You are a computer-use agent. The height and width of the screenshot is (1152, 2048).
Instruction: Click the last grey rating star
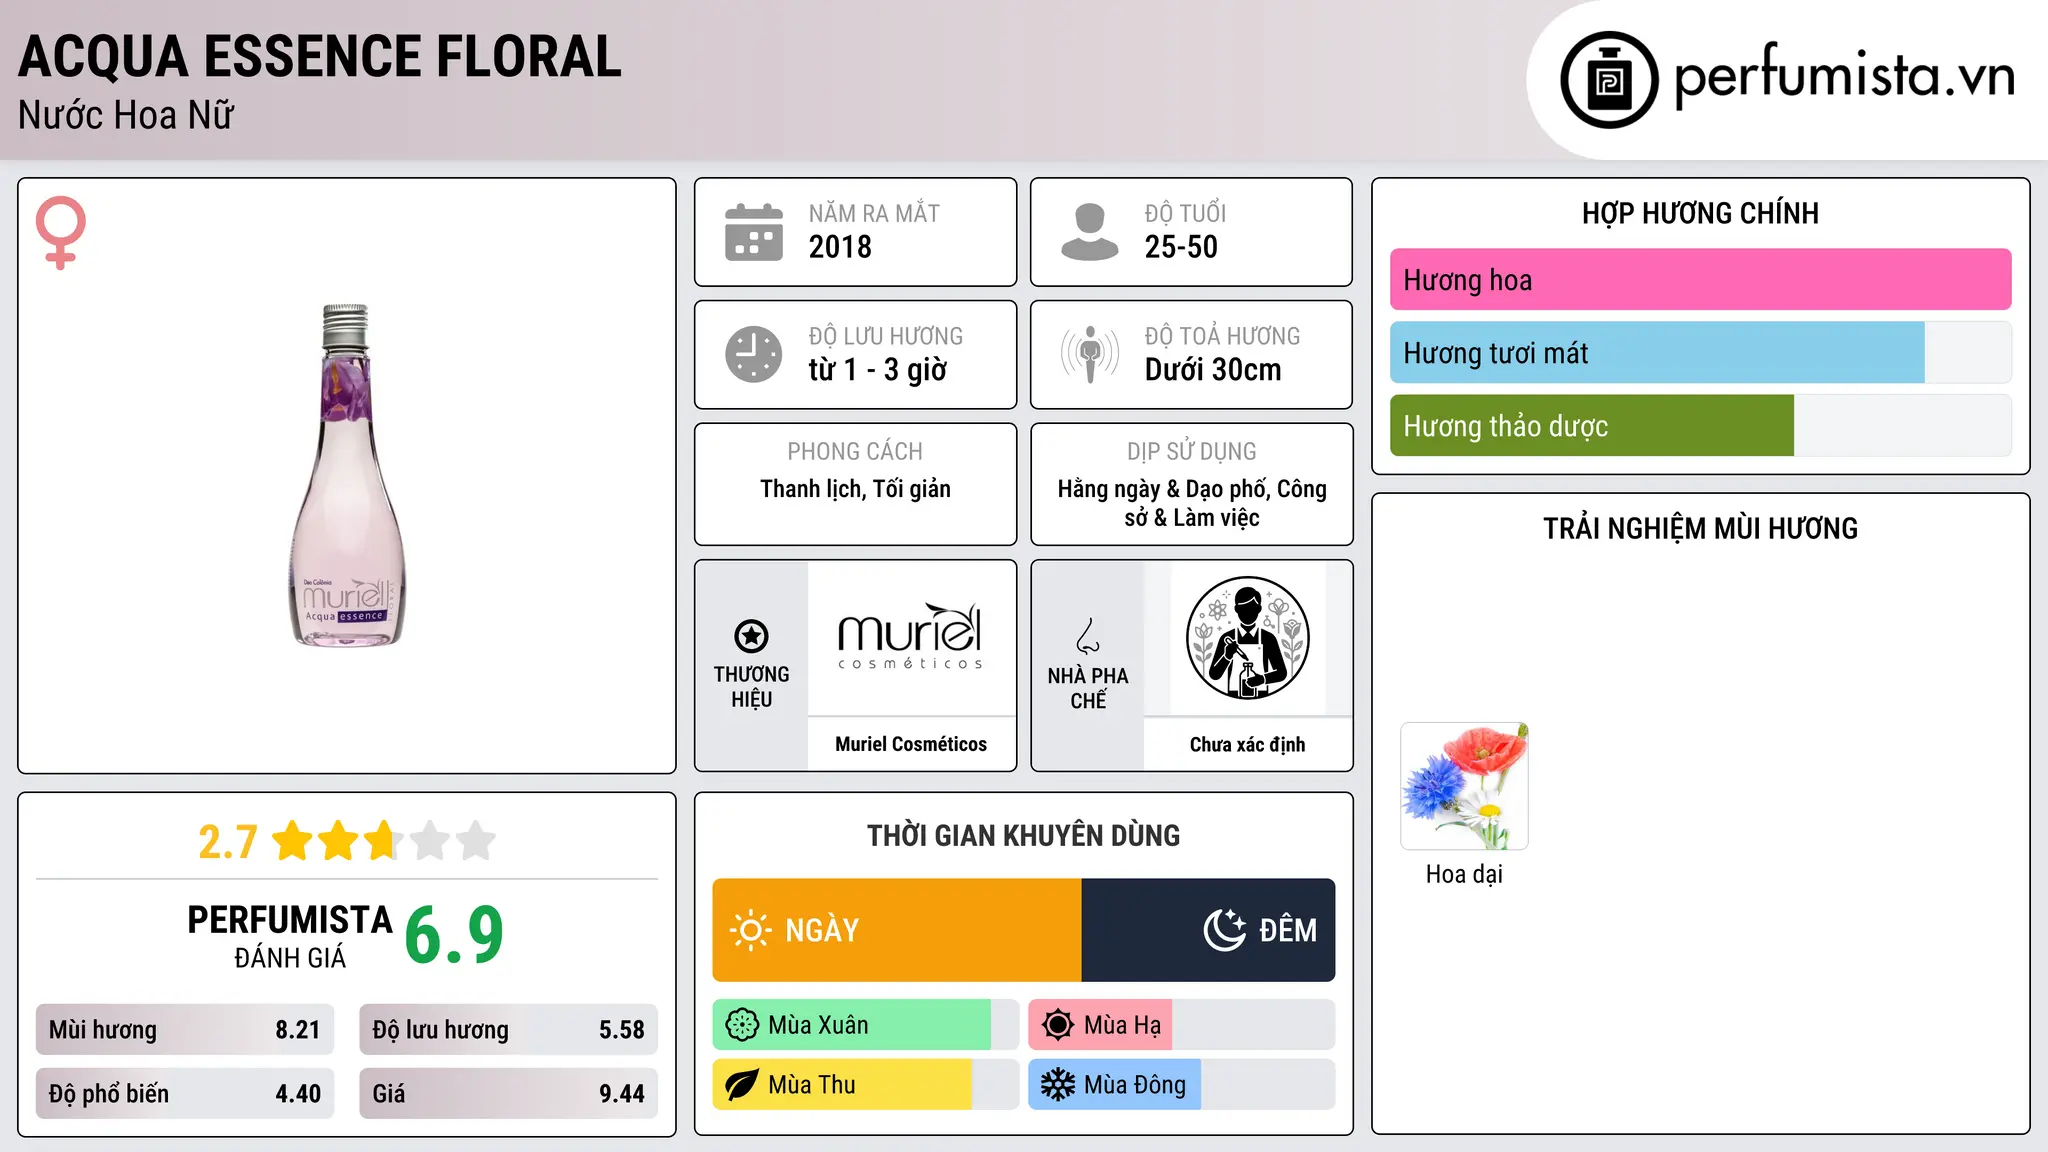click(476, 841)
